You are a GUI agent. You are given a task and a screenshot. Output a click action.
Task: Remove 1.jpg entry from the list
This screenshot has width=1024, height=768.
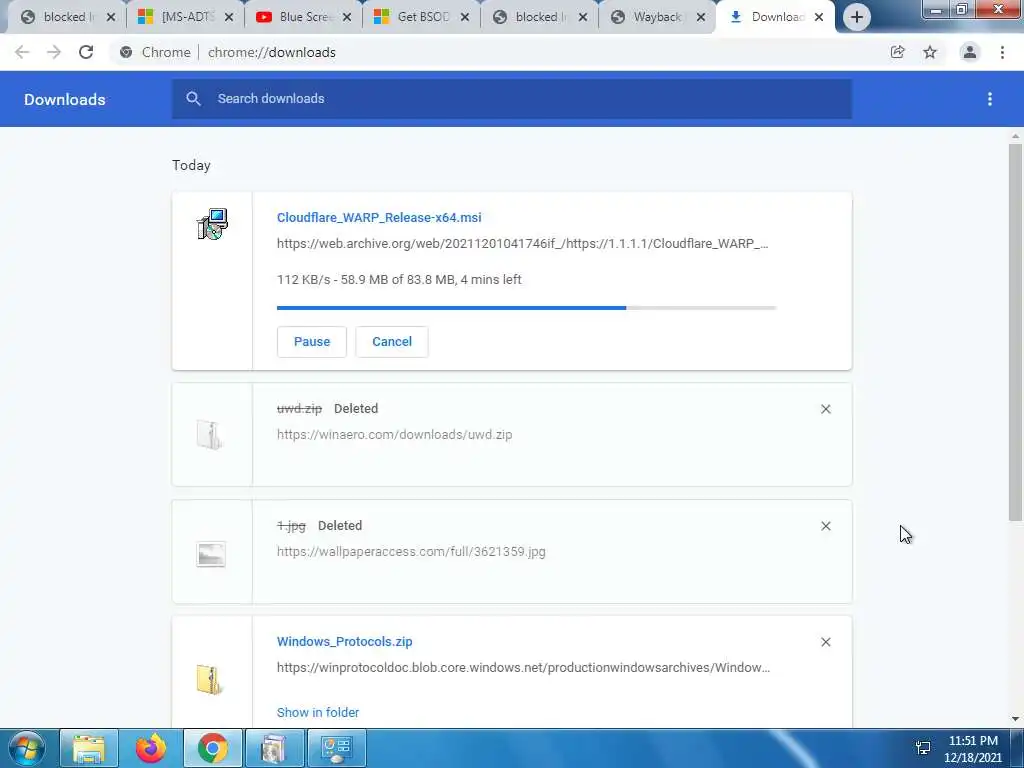[x=825, y=526]
